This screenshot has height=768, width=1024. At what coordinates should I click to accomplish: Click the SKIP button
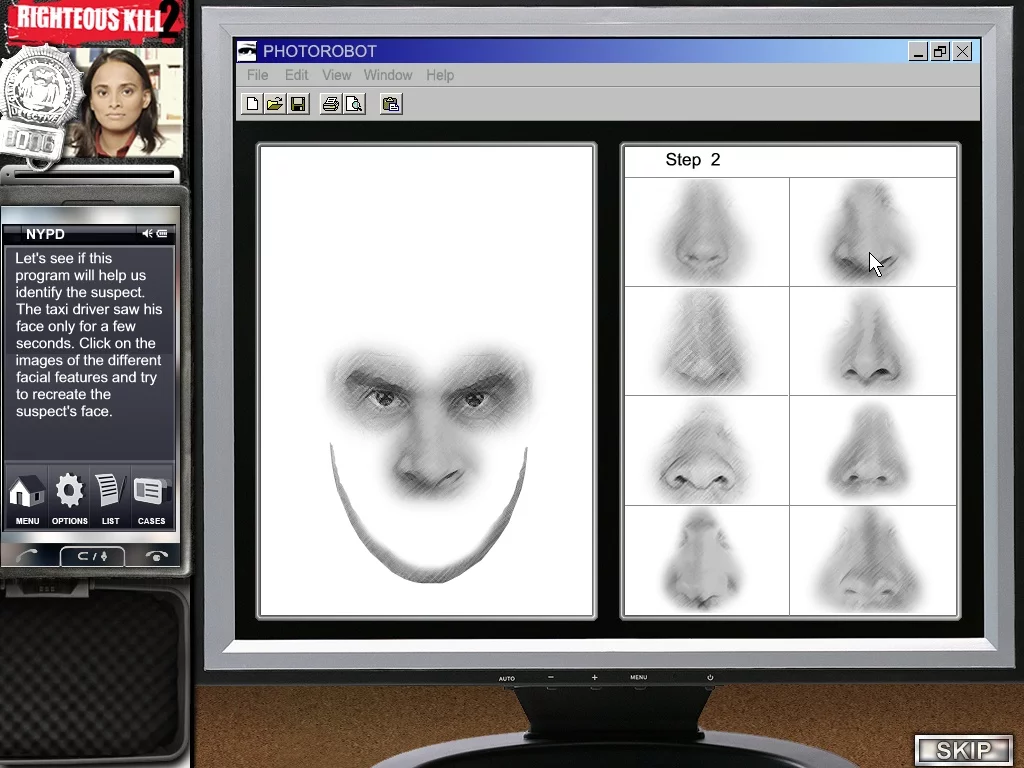[963, 750]
